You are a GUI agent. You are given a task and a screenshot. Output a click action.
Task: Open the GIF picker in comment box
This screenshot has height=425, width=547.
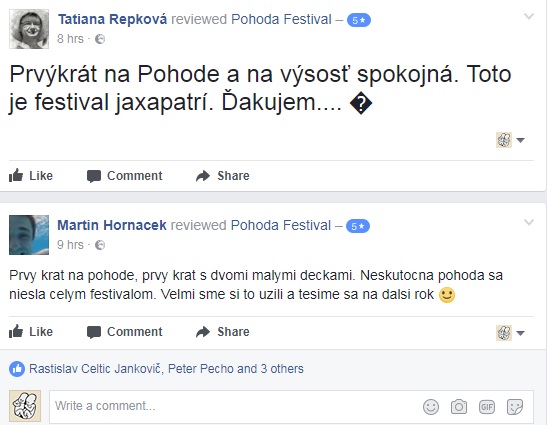(x=487, y=407)
